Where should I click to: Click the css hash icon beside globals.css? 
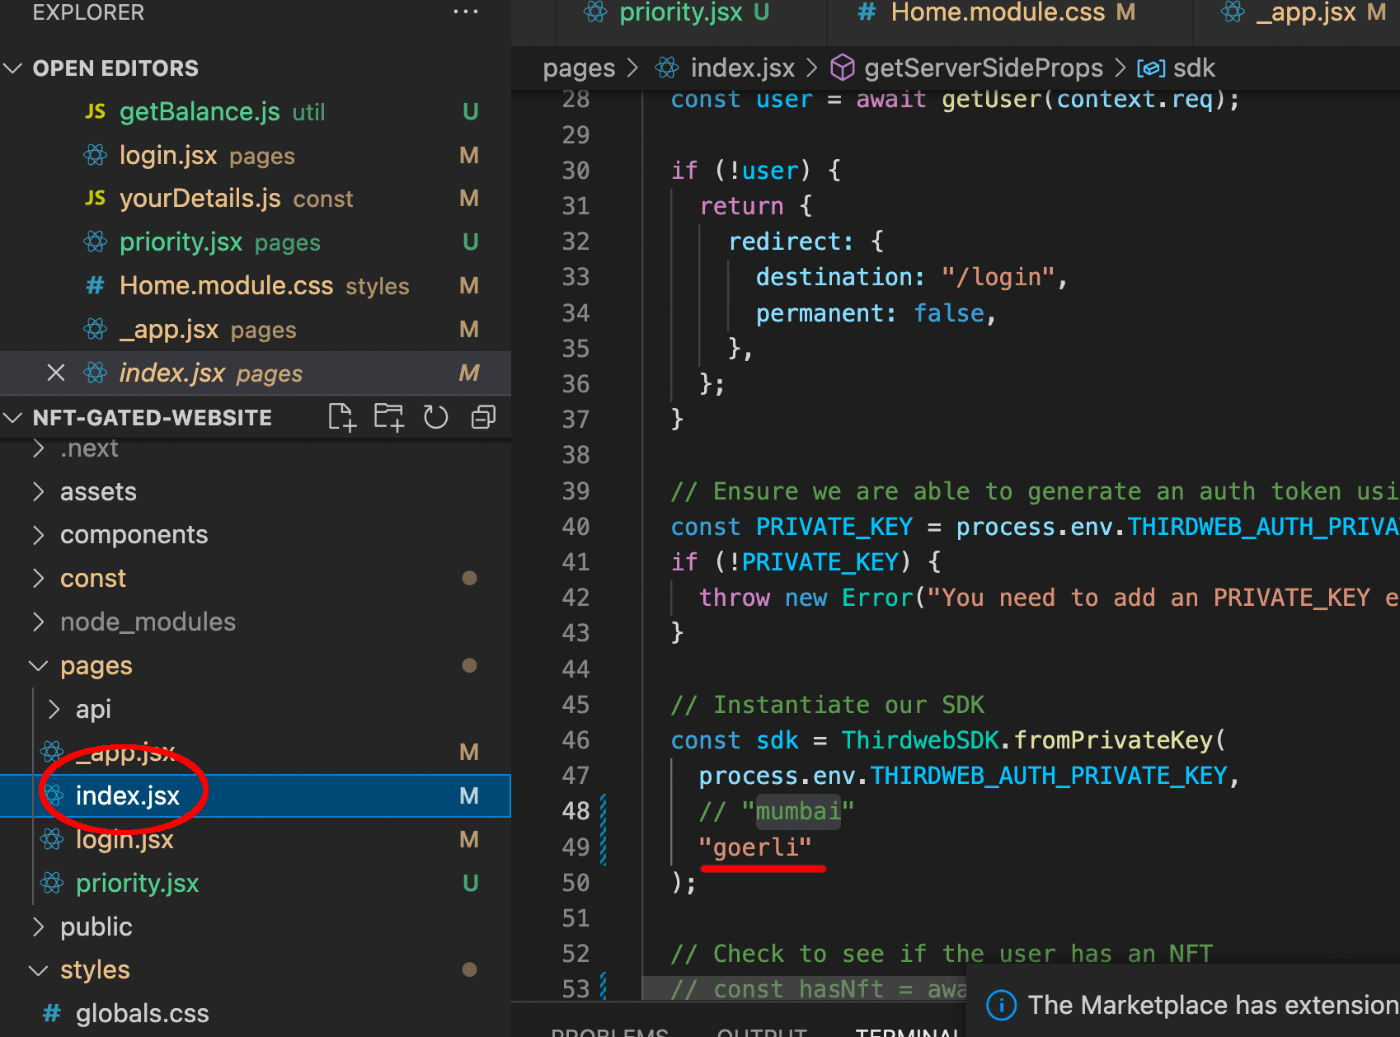click(x=52, y=1013)
